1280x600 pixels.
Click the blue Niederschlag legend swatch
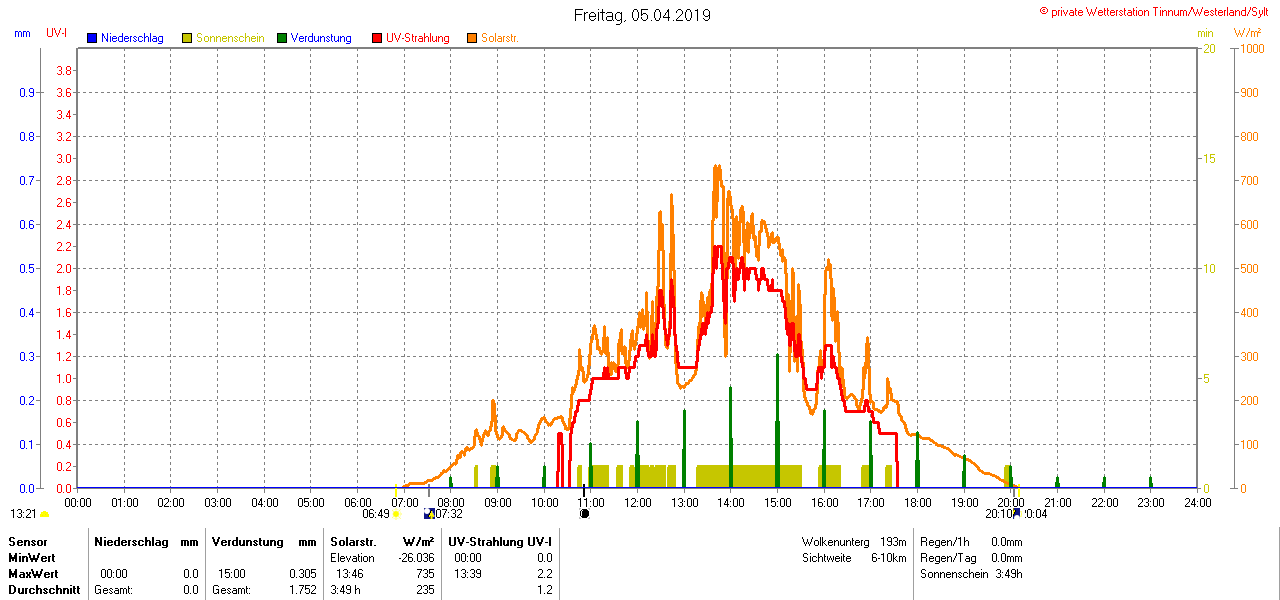tap(92, 38)
